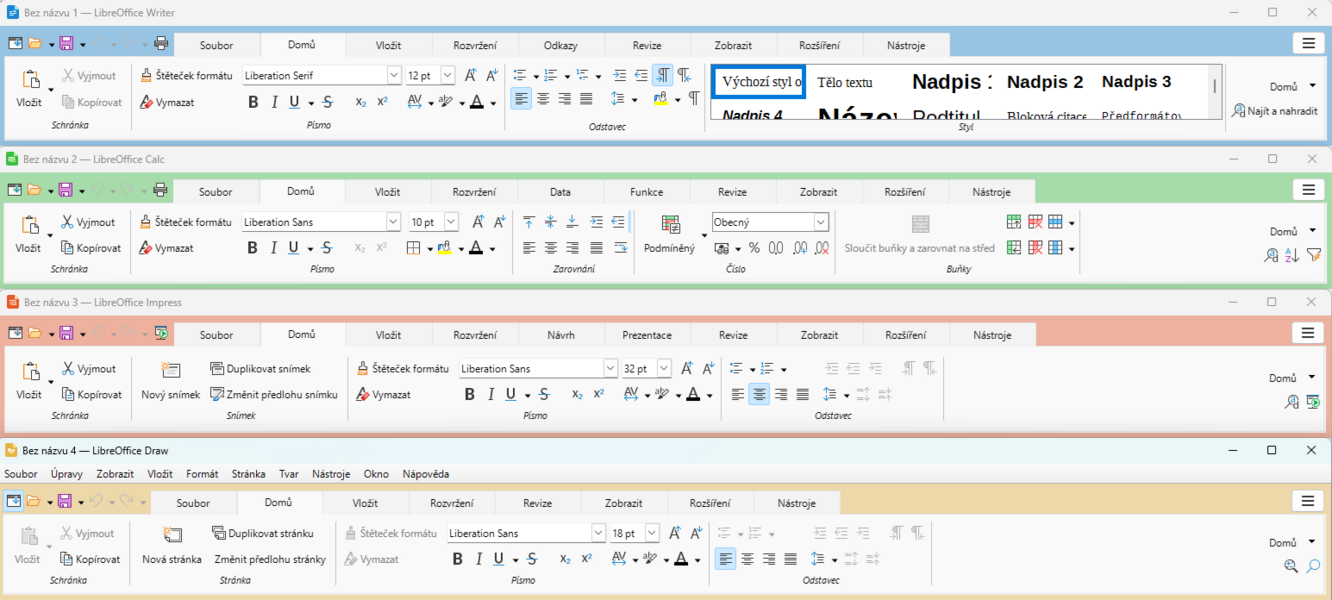Click Draw zoom magnifier icon at right
Viewport: 1332px width, 600px height.
click(x=1313, y=567)
